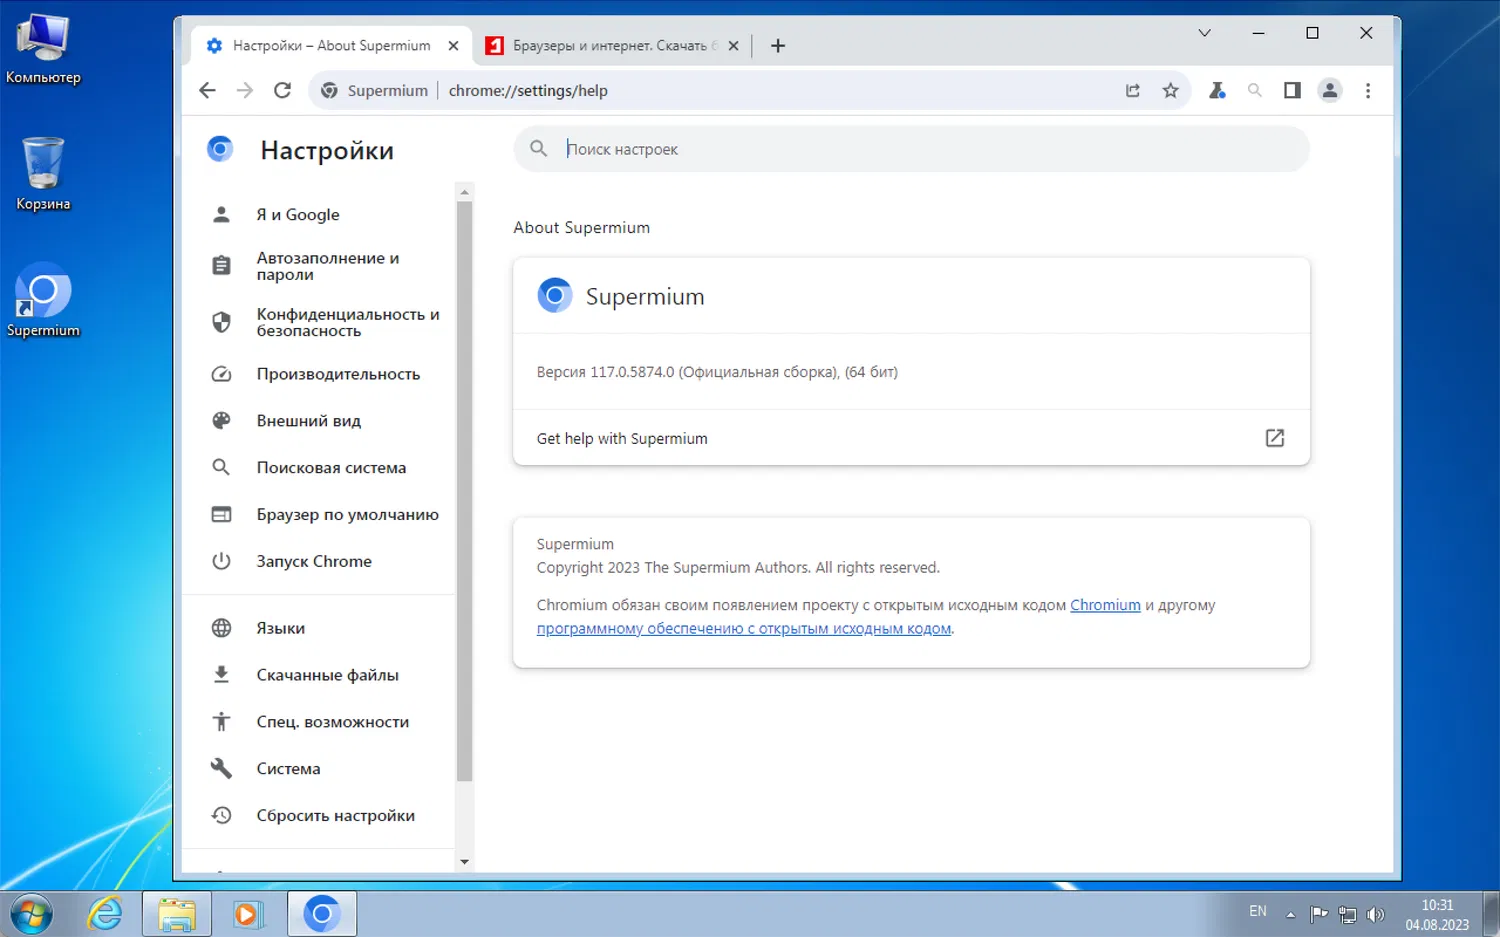Open Get help with Supermium
The width and height of the screenshot is (1500, 937).
tap(911, 438)
